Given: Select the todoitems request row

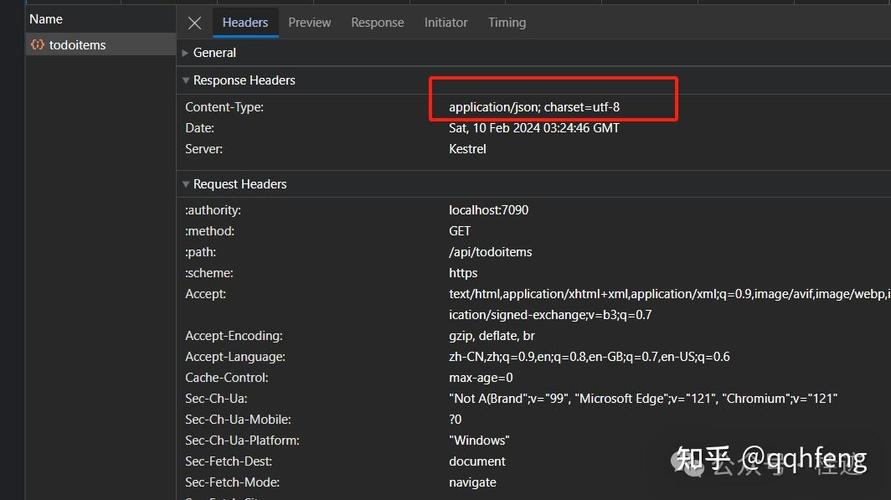Looking at the screenshot, I should click(101, 44).
